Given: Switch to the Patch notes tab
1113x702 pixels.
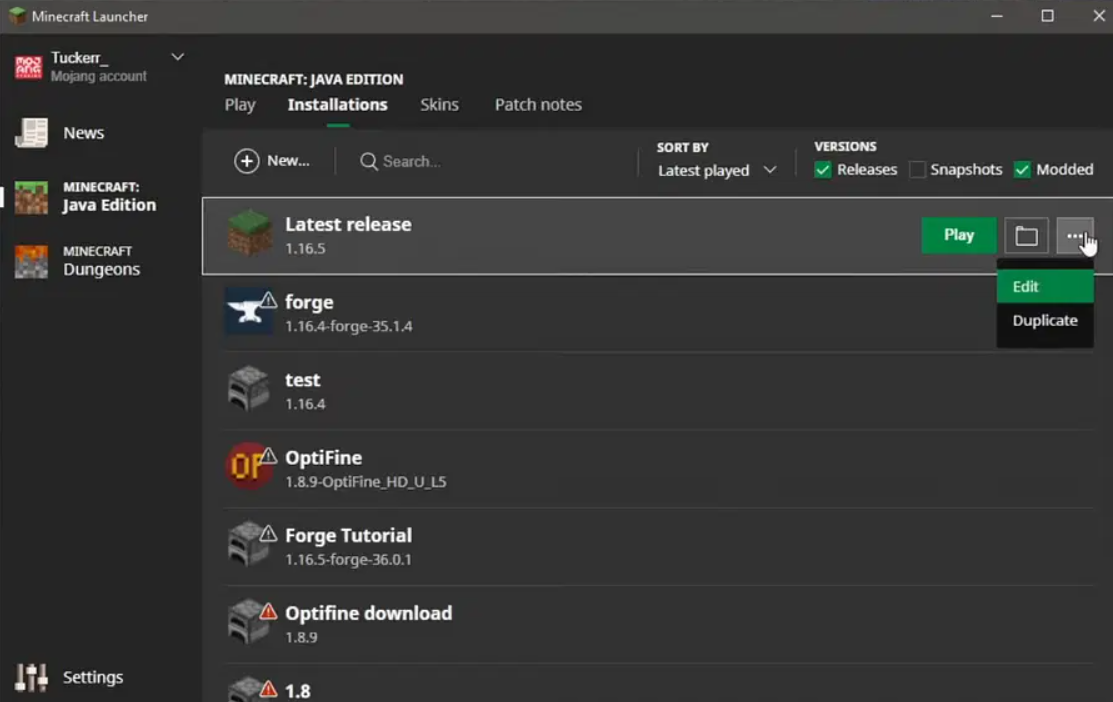Looking at the screenshot, I should click(x=538, y=105).
